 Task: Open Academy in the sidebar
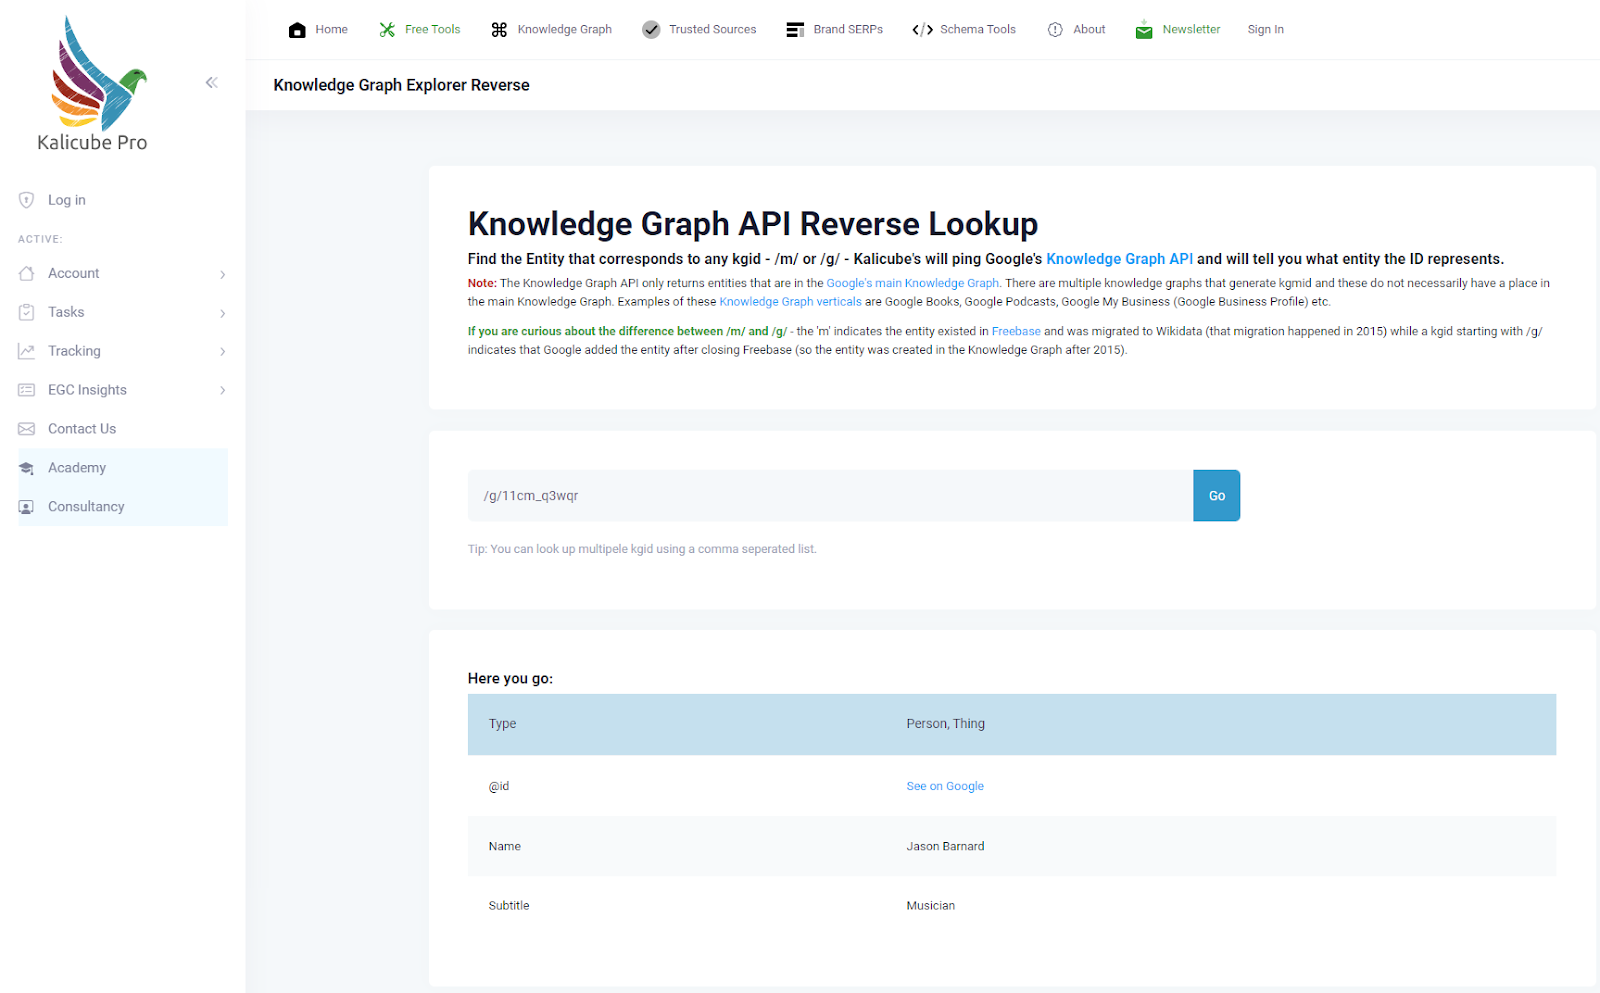[77, 468]
